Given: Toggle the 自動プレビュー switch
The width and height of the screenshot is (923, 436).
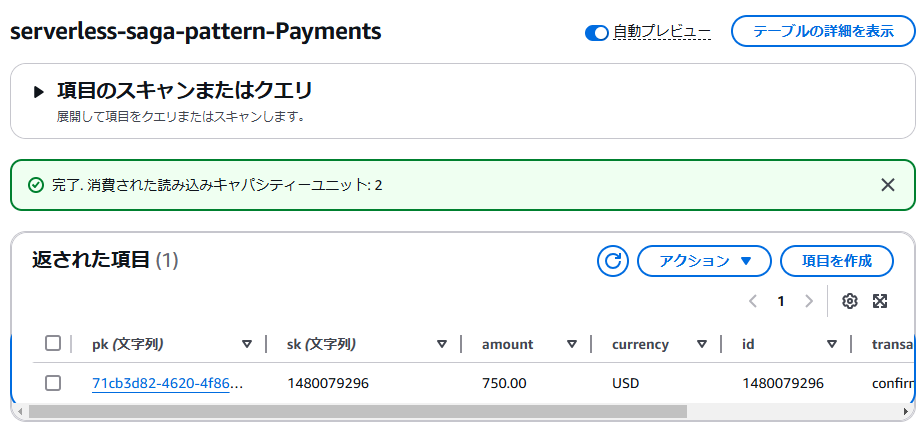Looking at the screenshot, I should [x=597, y=33].
